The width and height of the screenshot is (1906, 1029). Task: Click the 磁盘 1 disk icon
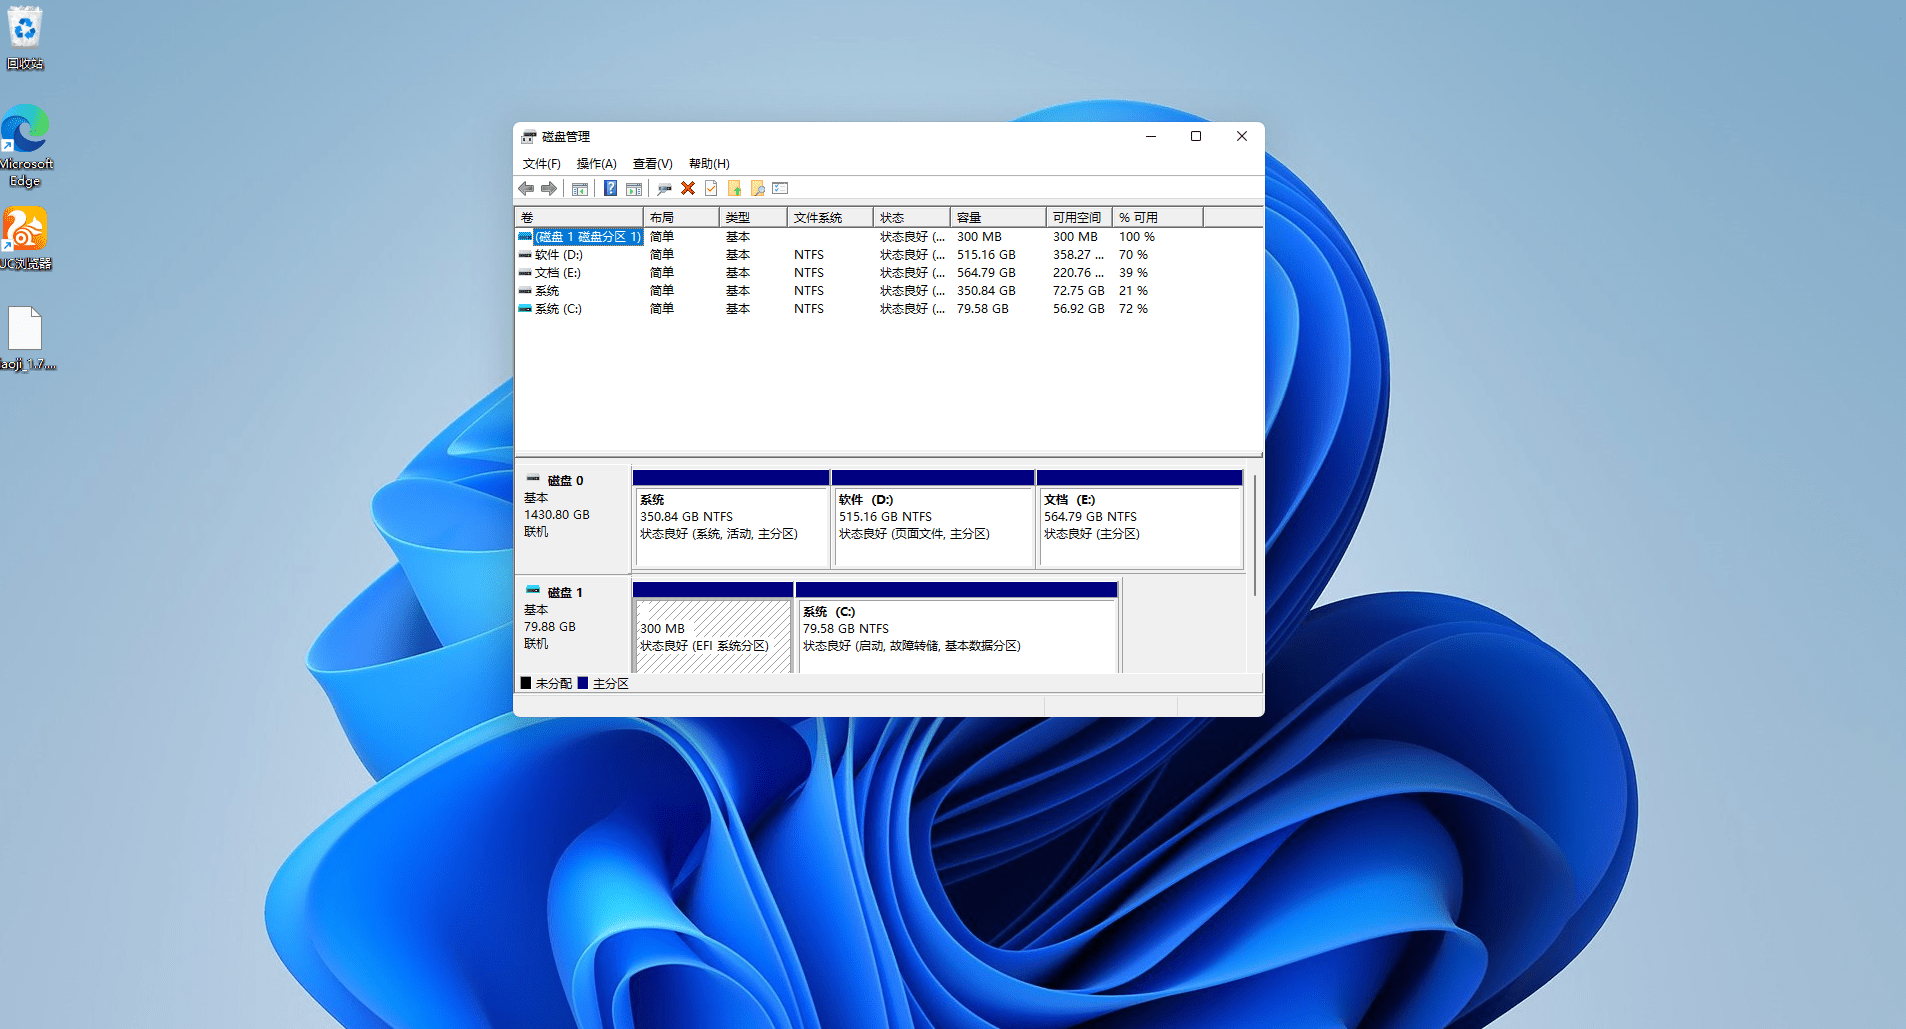(x=533, y=591)
